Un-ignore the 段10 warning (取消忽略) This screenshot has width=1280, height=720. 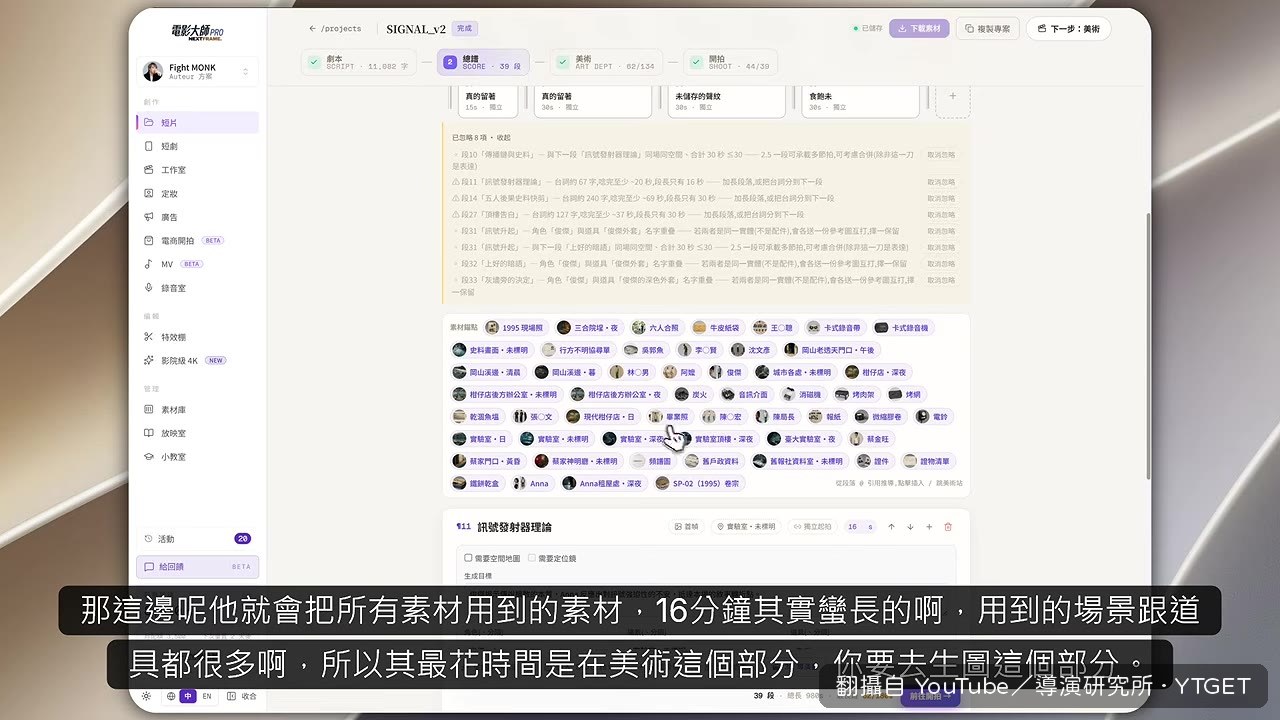pos(941,155)
